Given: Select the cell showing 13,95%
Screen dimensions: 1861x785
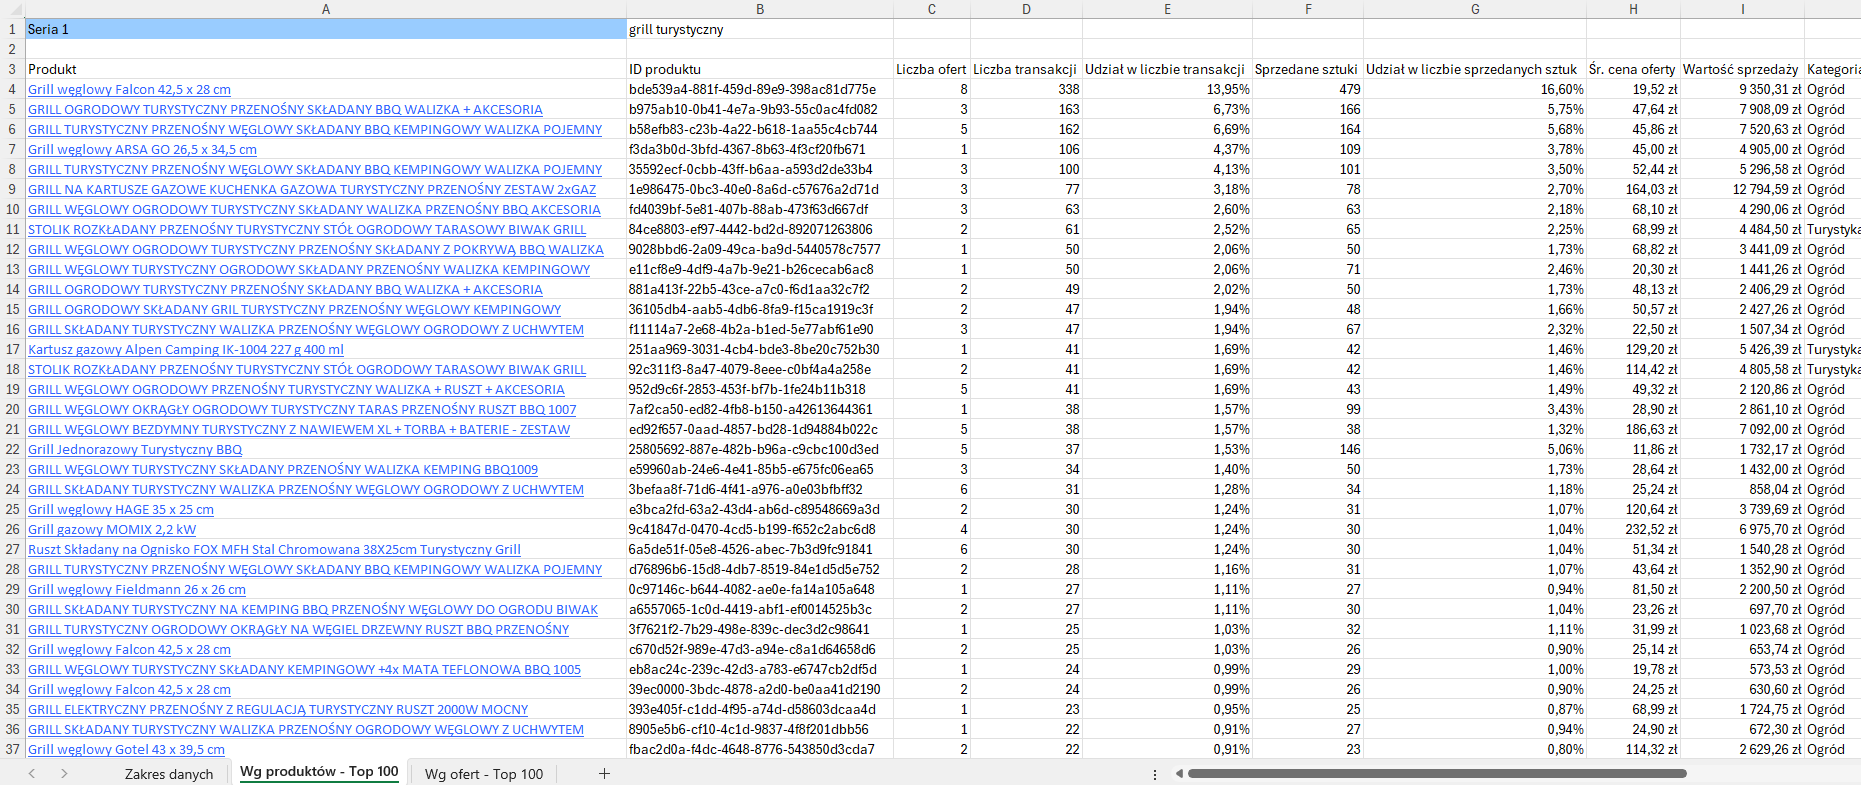Looking at the screenshot, I should tap(1166, 89).
